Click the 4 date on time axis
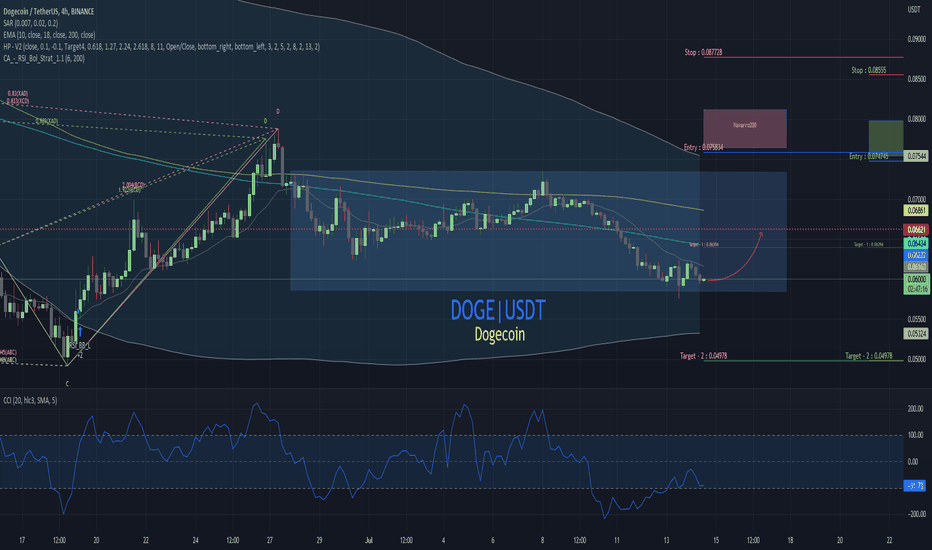932x550 pixels. [x=443, y=540]
